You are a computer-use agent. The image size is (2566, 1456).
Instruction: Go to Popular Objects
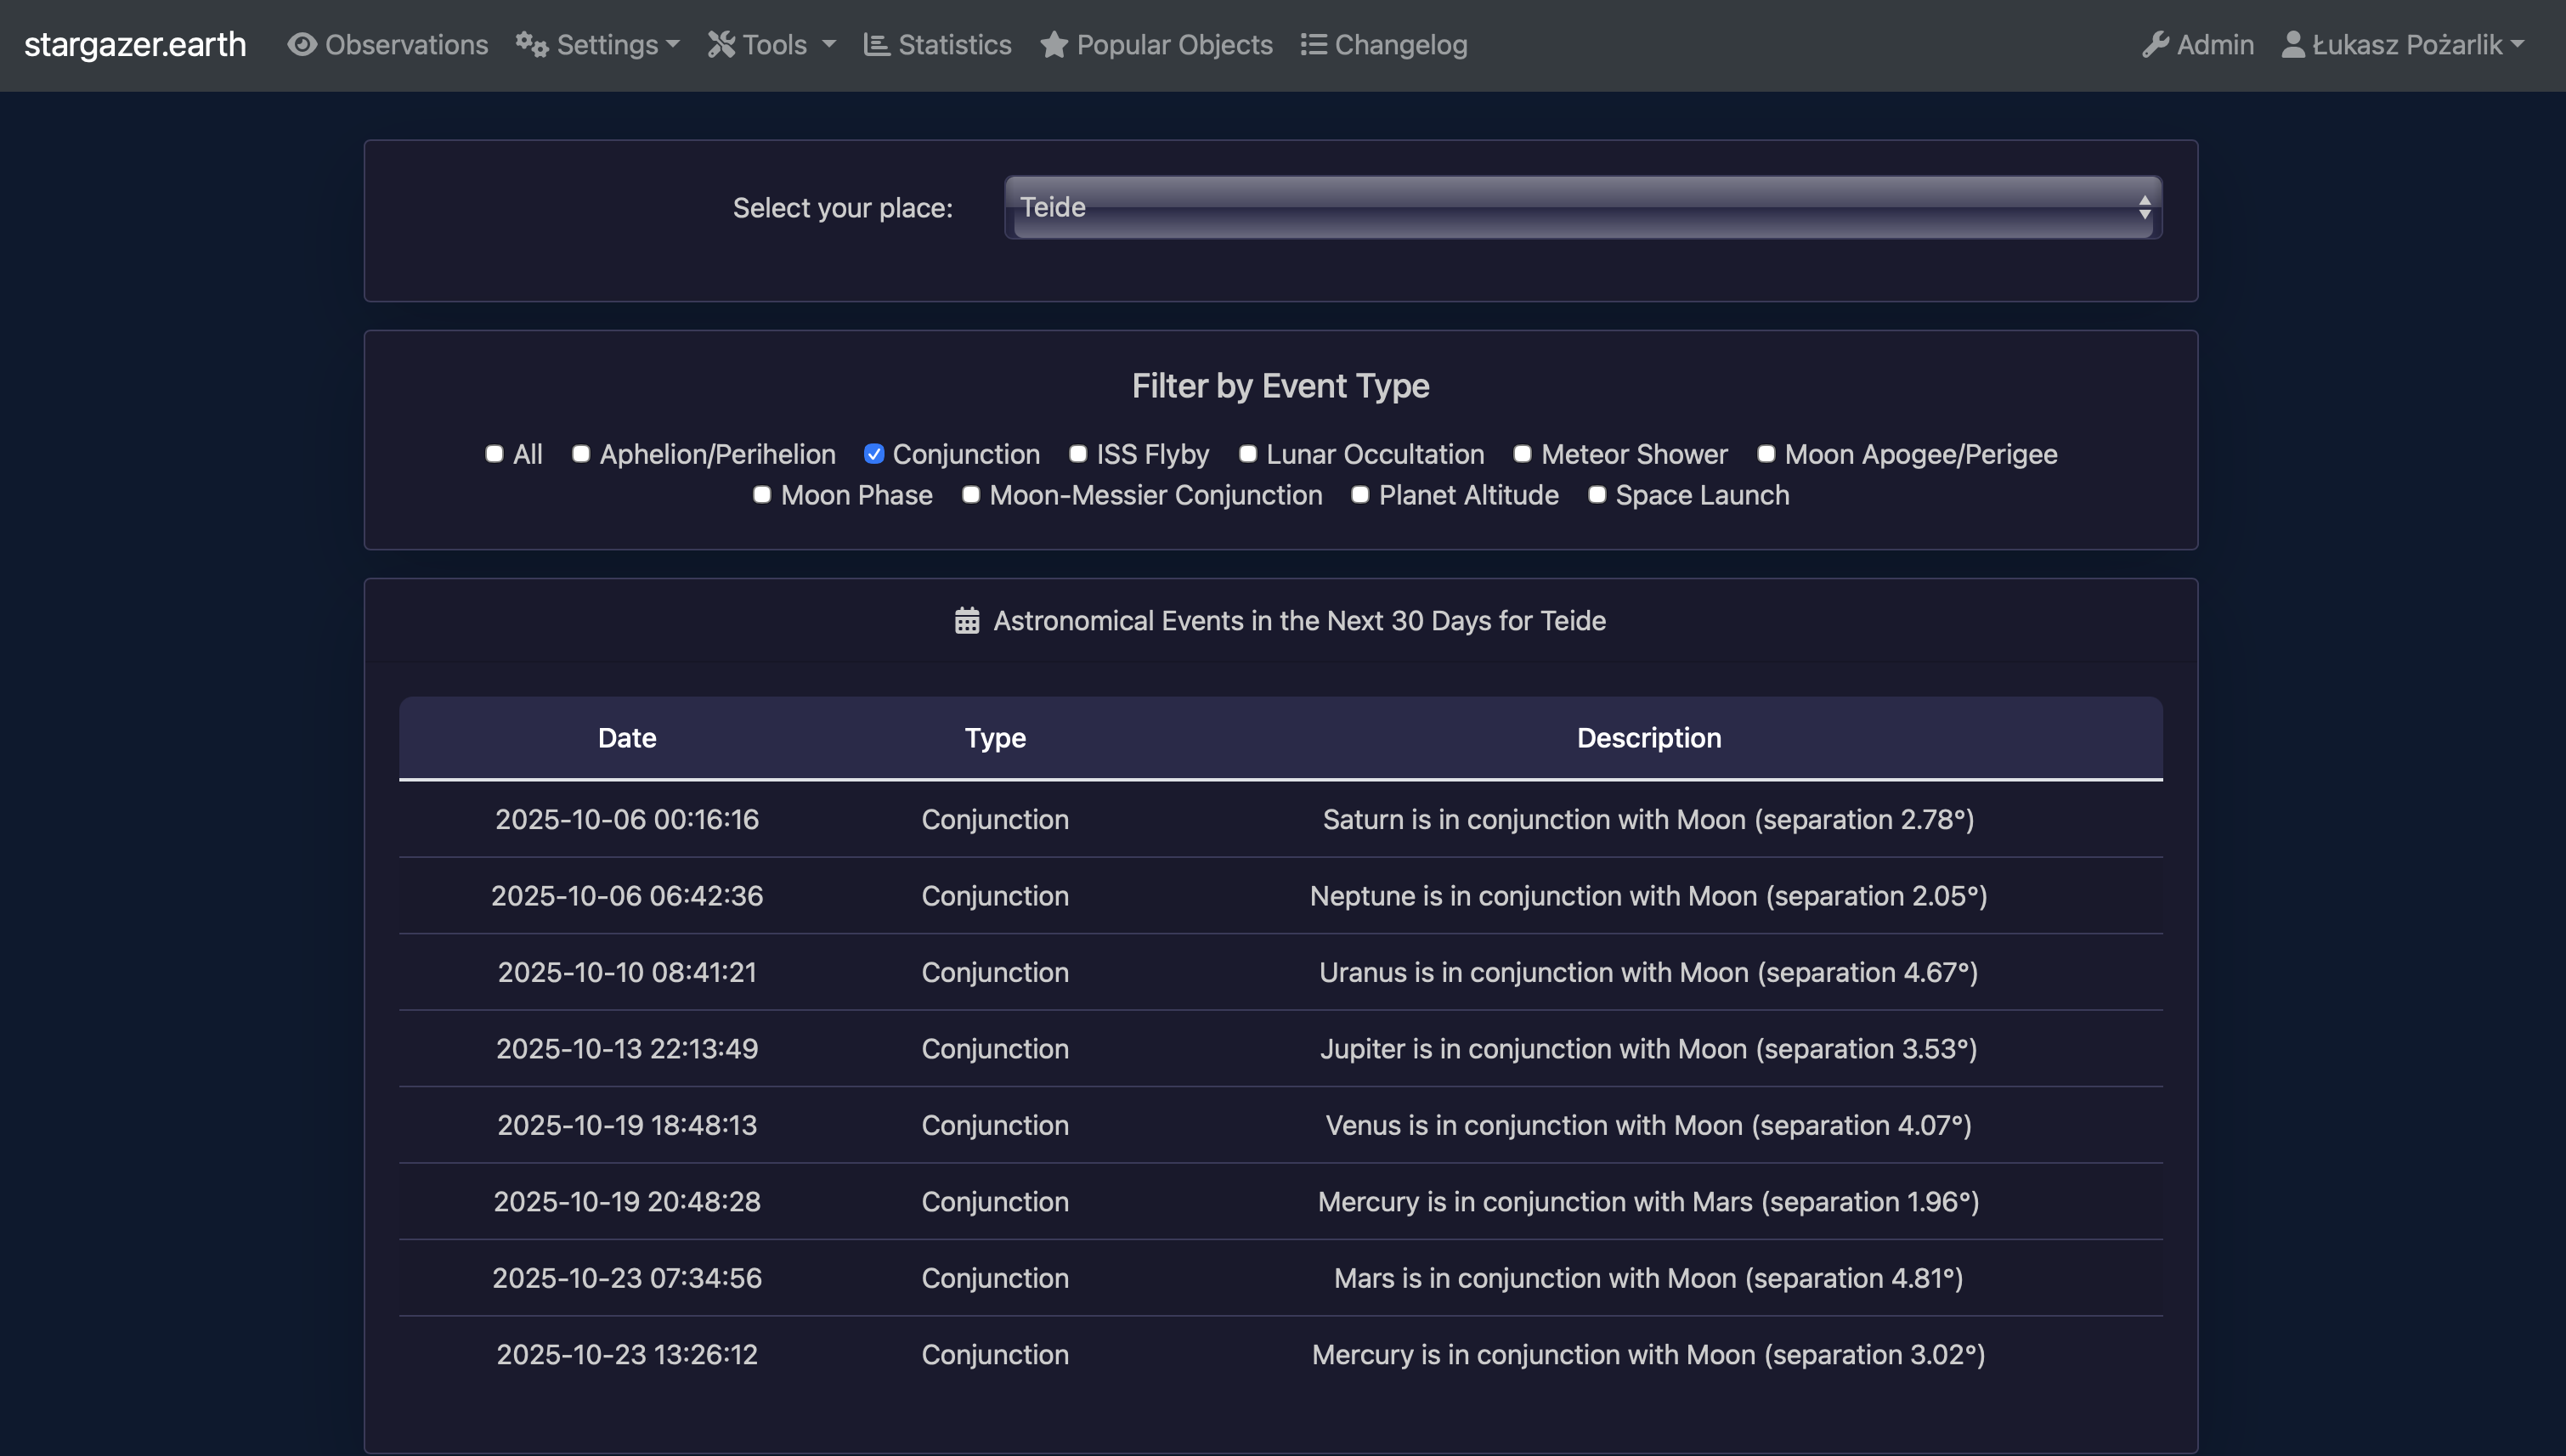point(1174,45)
